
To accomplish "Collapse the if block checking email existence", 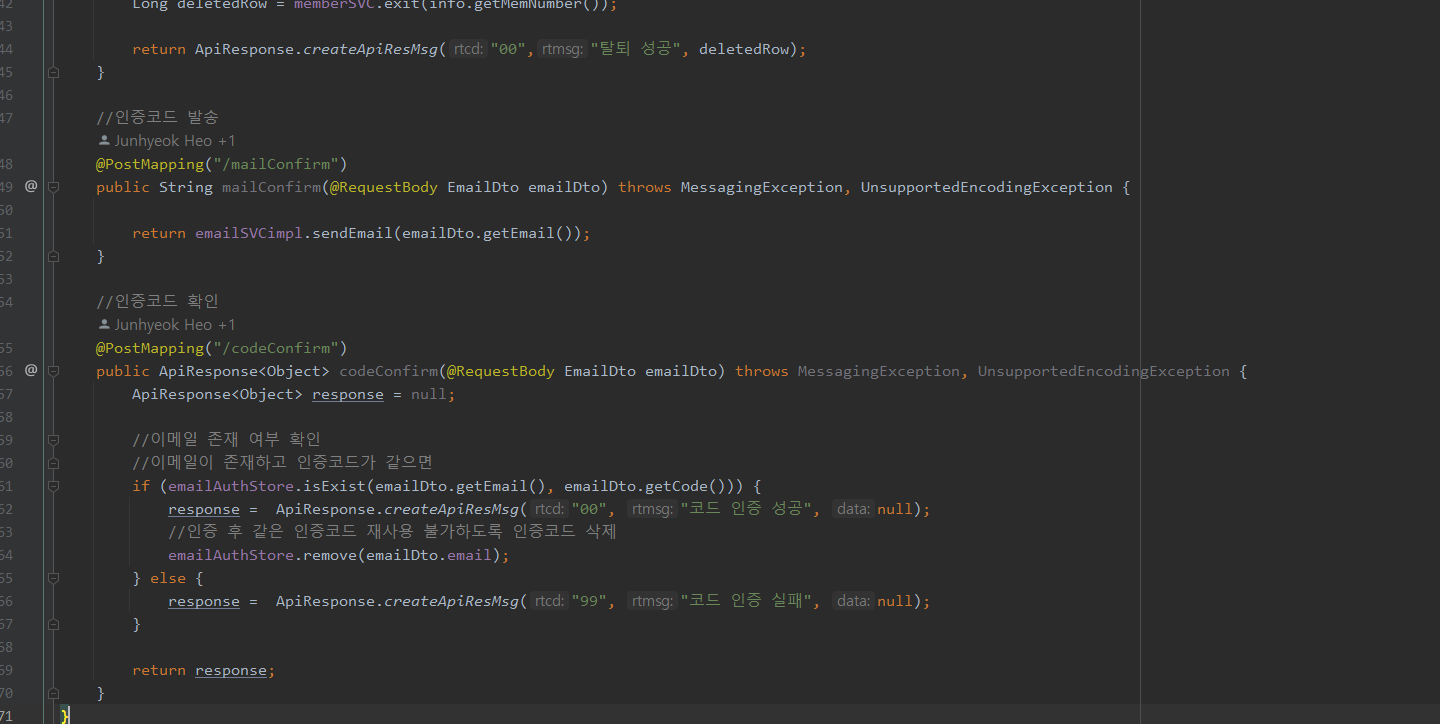I will click(x=53, y=485).
